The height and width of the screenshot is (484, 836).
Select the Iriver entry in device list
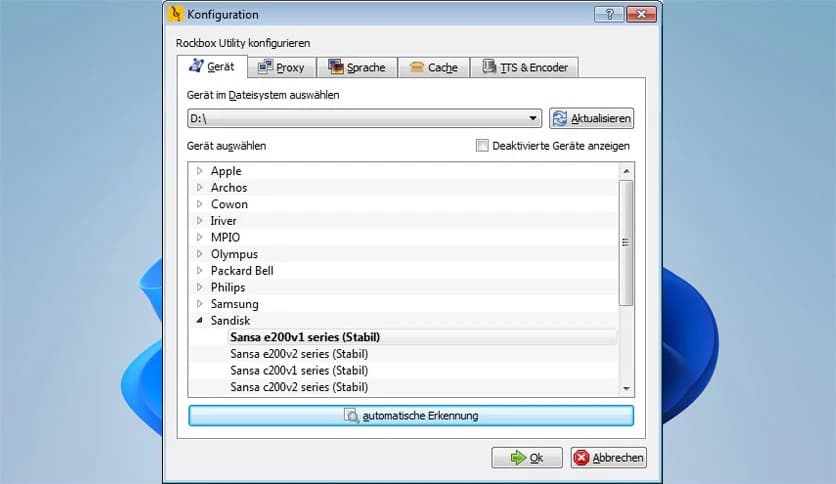click(x=223, y=220)
